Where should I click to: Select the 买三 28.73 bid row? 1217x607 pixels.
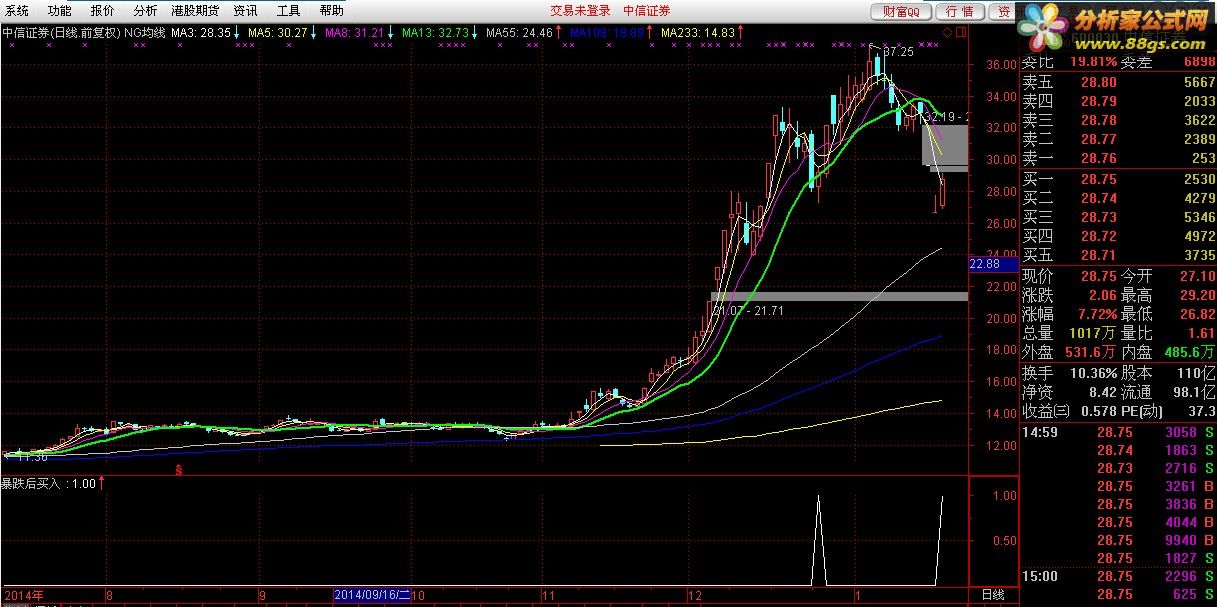point(1118,217)
